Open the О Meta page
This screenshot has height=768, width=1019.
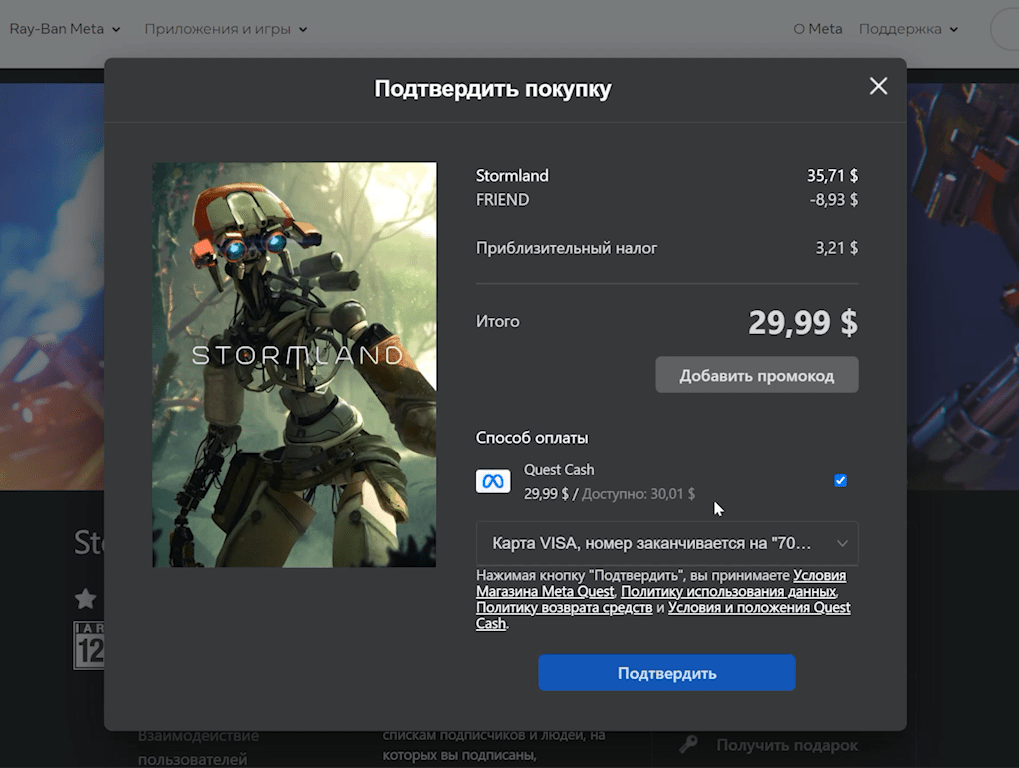coord(817,29)
